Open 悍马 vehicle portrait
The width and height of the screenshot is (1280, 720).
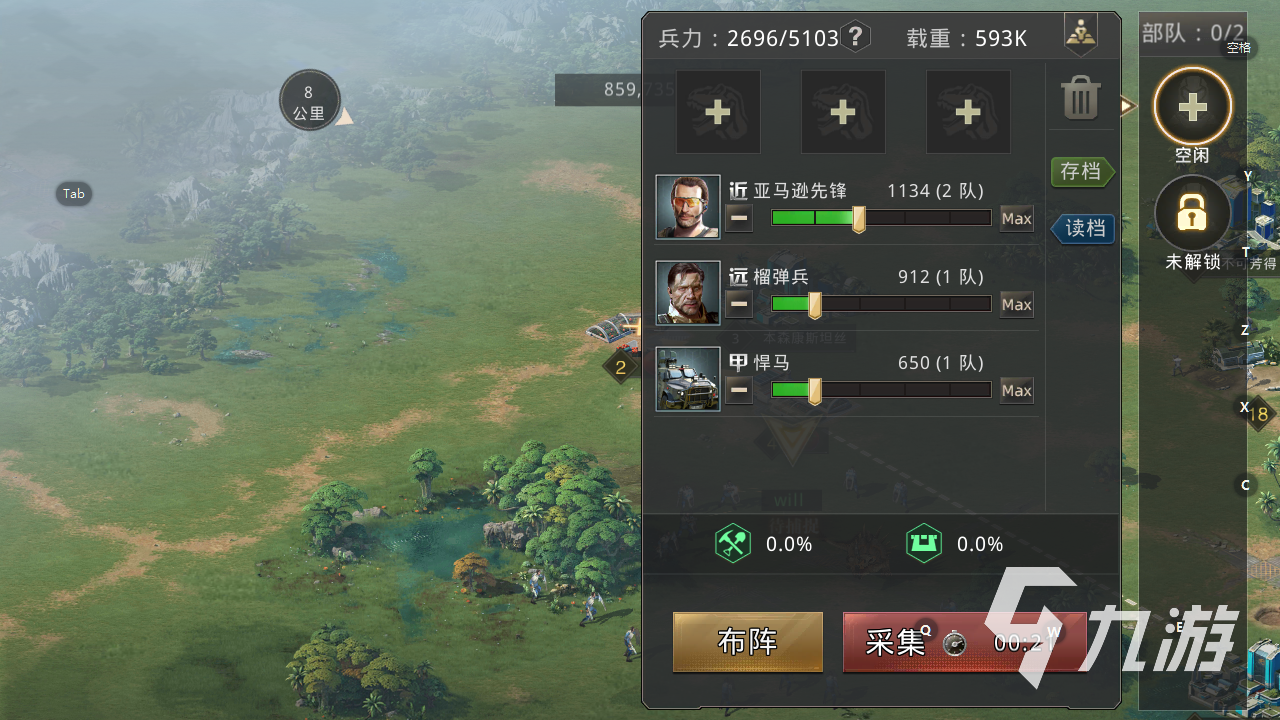coord(688,379)
